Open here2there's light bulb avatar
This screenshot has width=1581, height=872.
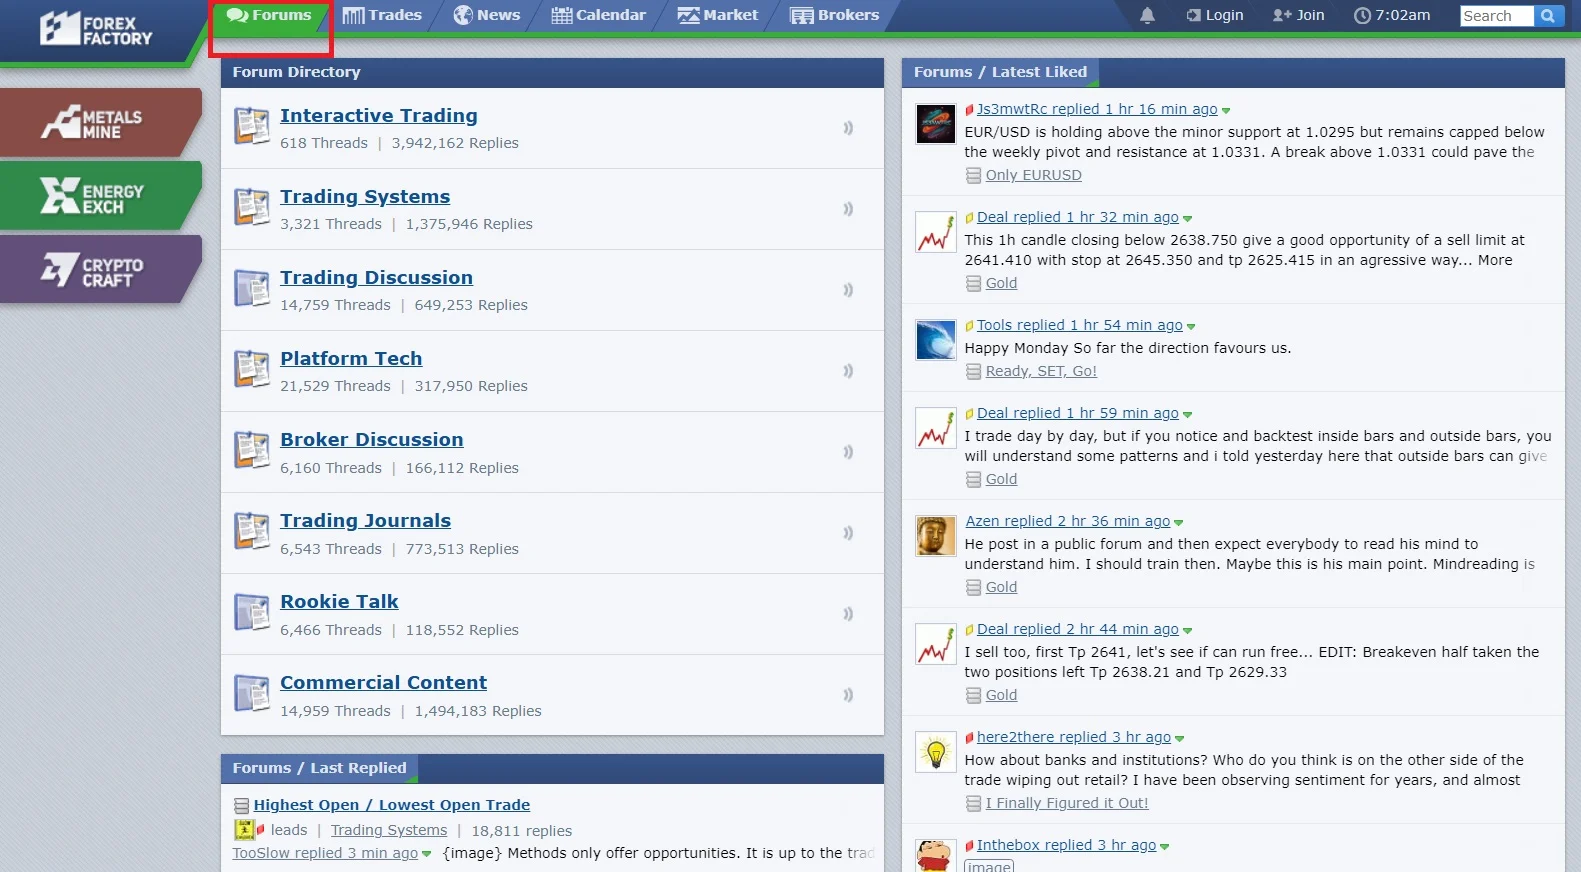[936, 752]
